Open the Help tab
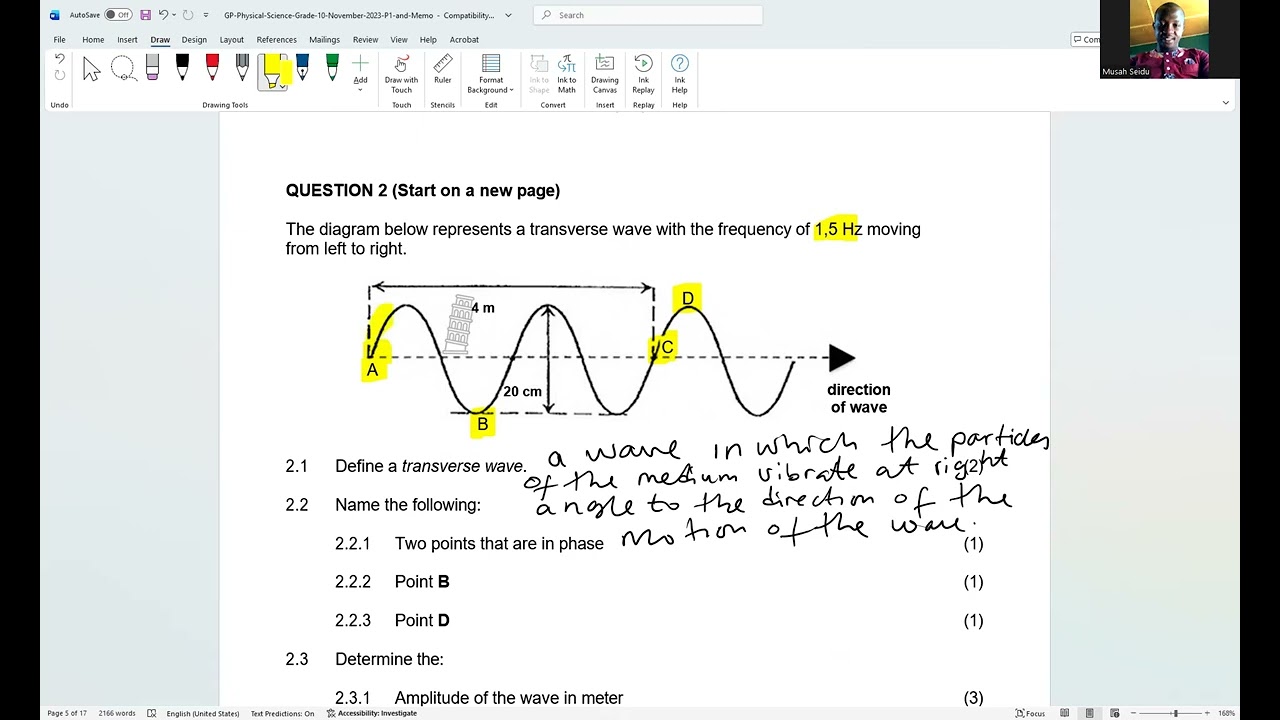This screenshot has height=720, width=1280. 428,40
